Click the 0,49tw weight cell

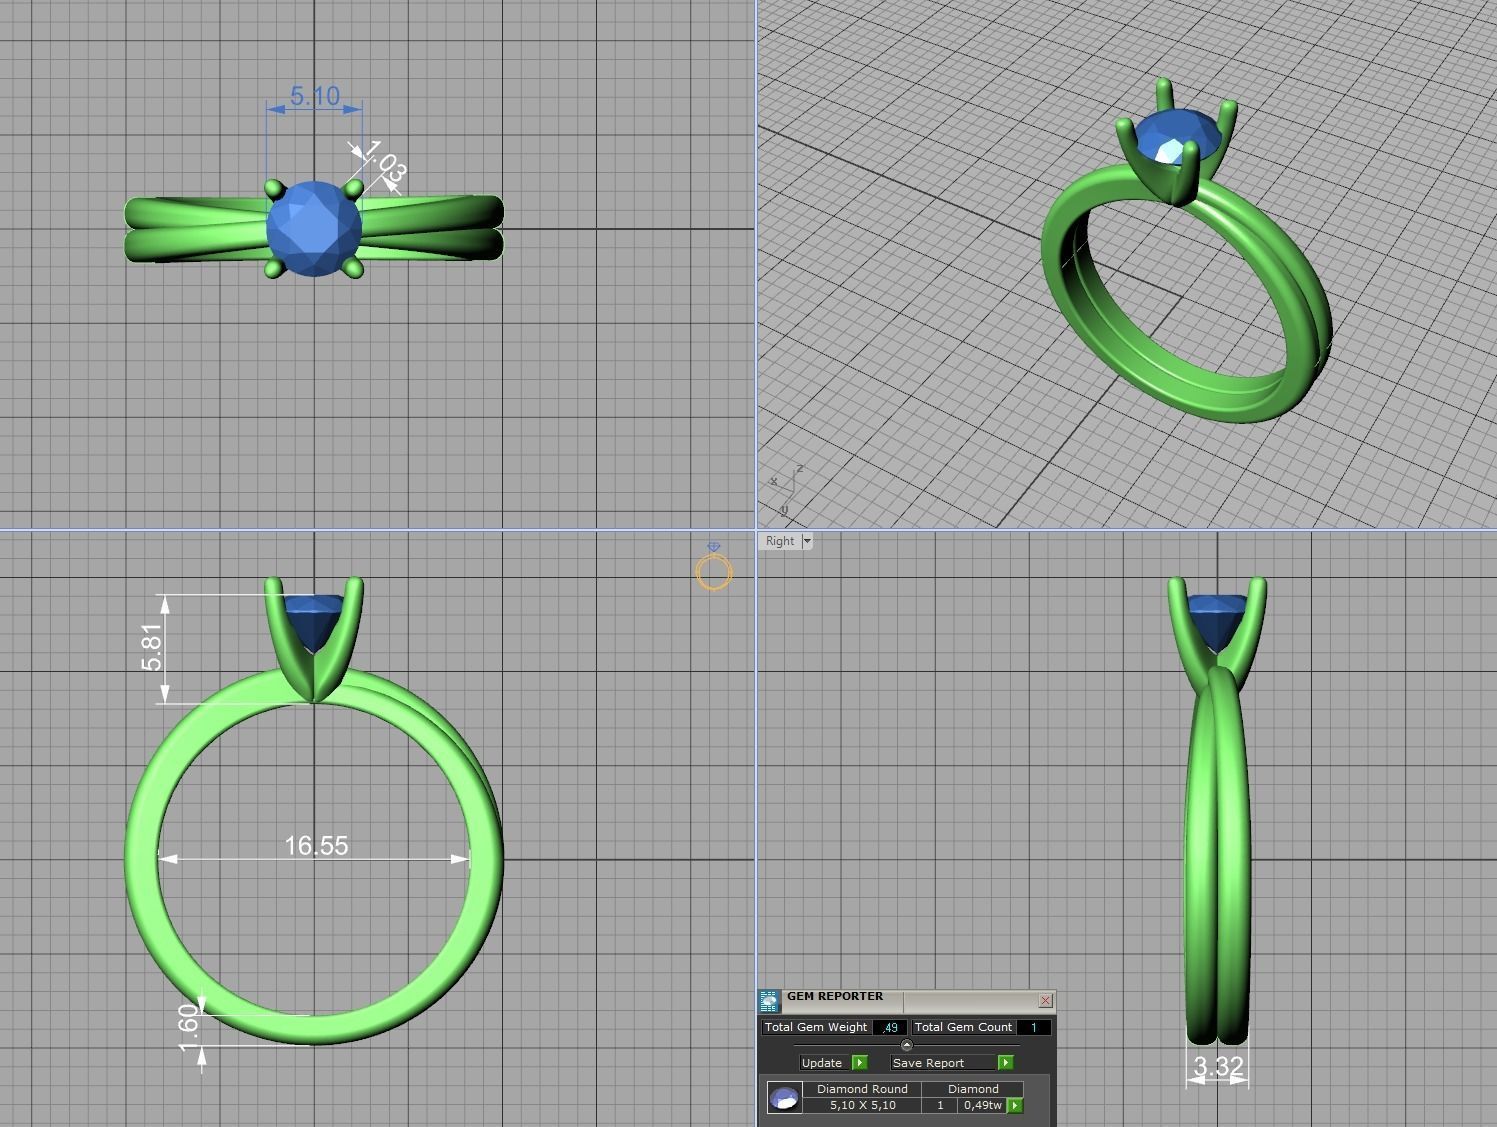[982, 1105]
